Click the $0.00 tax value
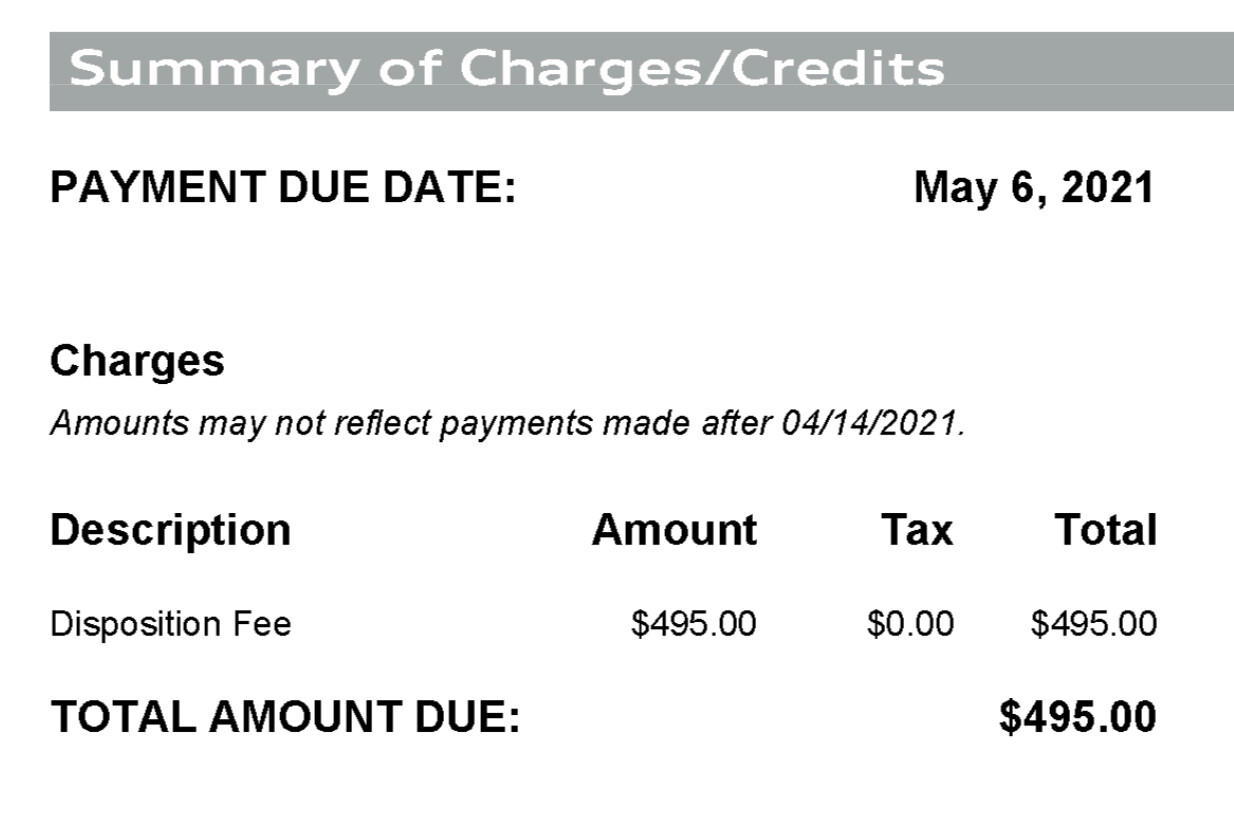The image size is (1234, 829). click(x=910, y=625)
